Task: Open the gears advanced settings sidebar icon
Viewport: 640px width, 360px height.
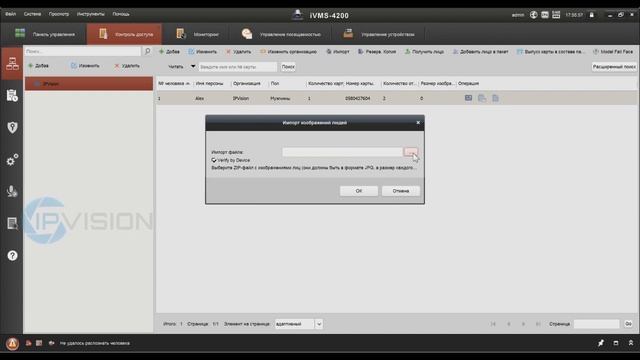Action: click(12, 160)
